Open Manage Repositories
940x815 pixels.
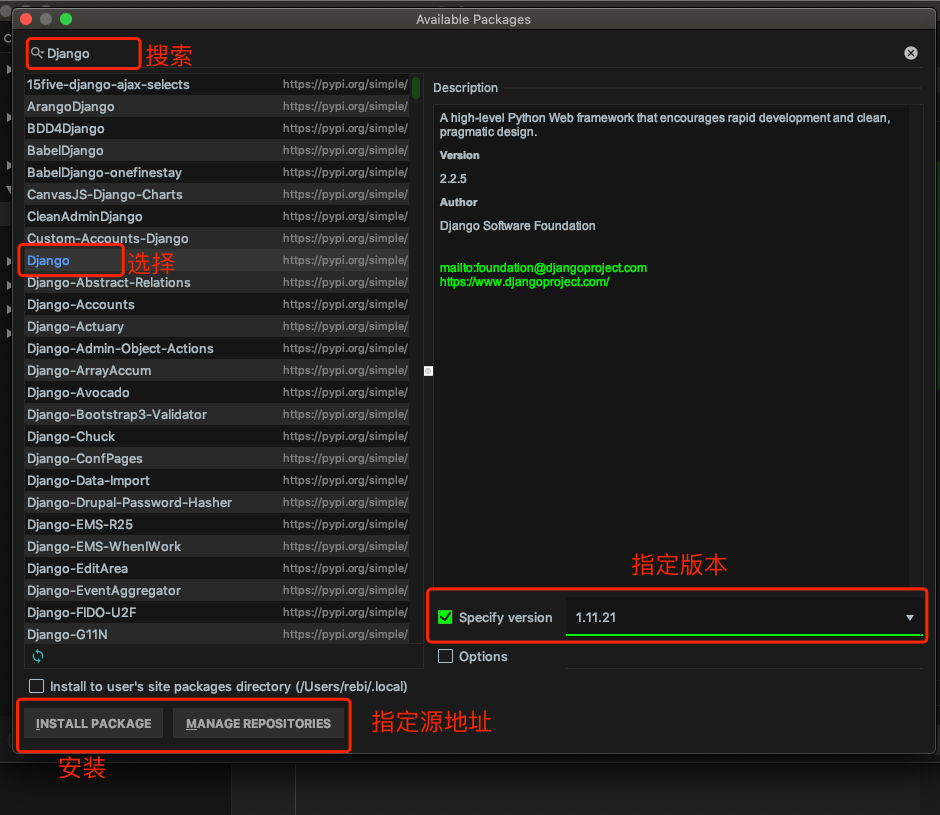coord(258,723)
